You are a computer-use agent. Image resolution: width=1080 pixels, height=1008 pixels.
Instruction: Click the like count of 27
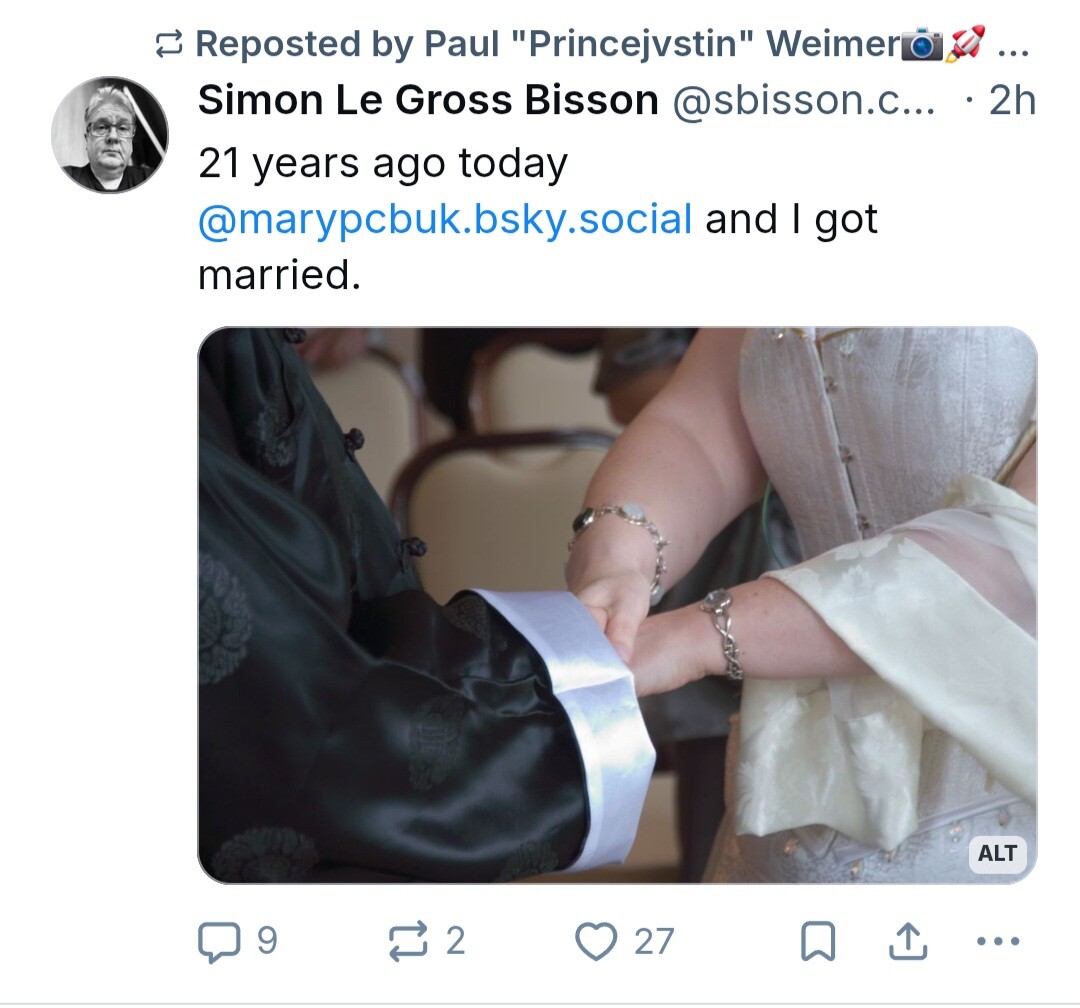coord(654,942)
